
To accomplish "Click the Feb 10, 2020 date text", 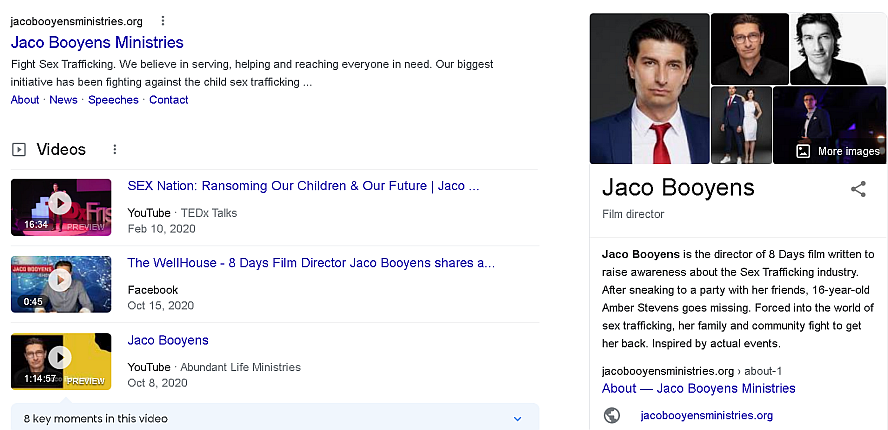I will [x=161, y=229].
